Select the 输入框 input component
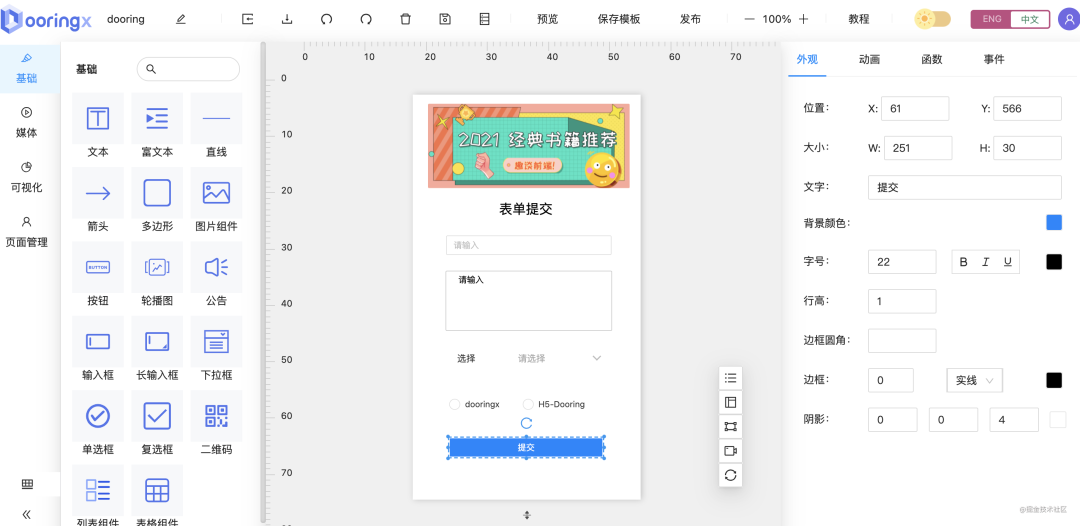1080x526 pixels. 98,350
